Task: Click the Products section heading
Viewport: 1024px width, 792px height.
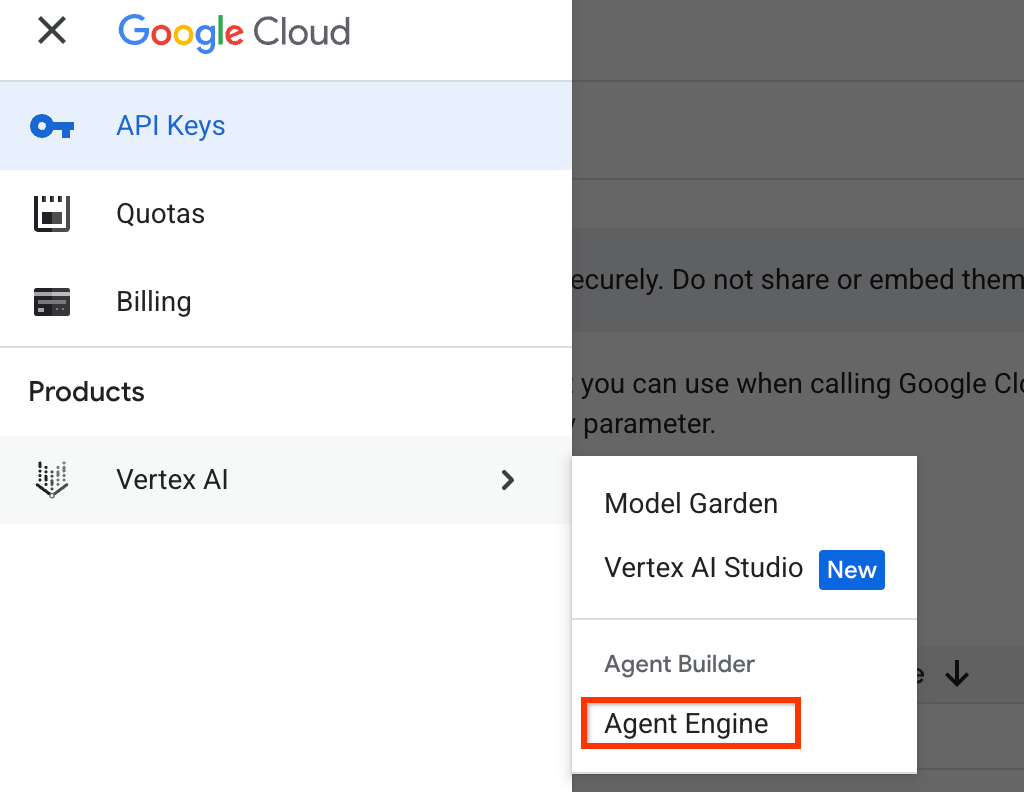Action: tap(86, 392)
